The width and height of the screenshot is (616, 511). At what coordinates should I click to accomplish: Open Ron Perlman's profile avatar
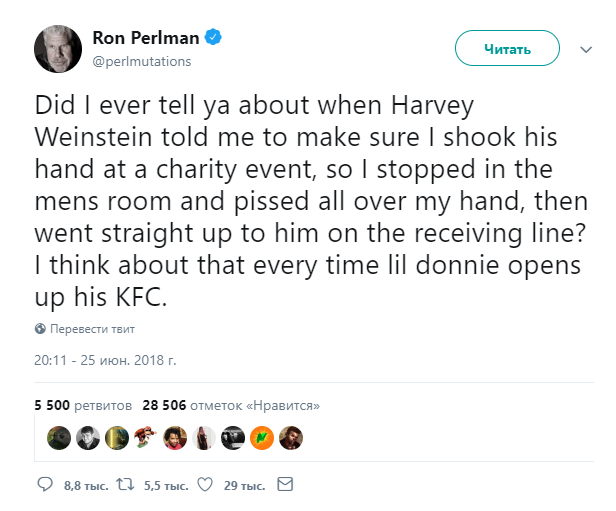click(58, 49)
